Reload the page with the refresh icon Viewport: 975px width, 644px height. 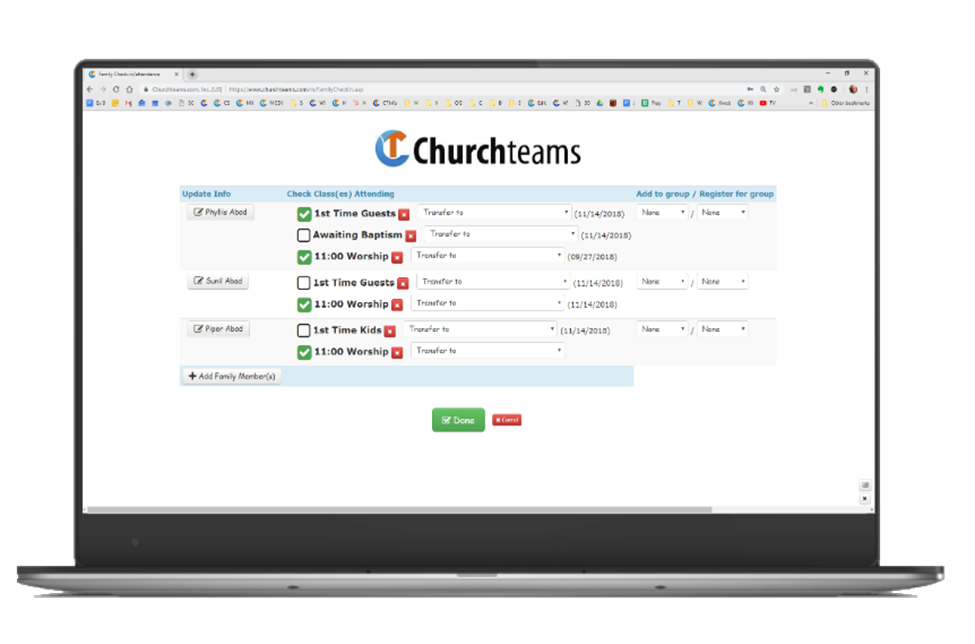(x=116, y=89)
